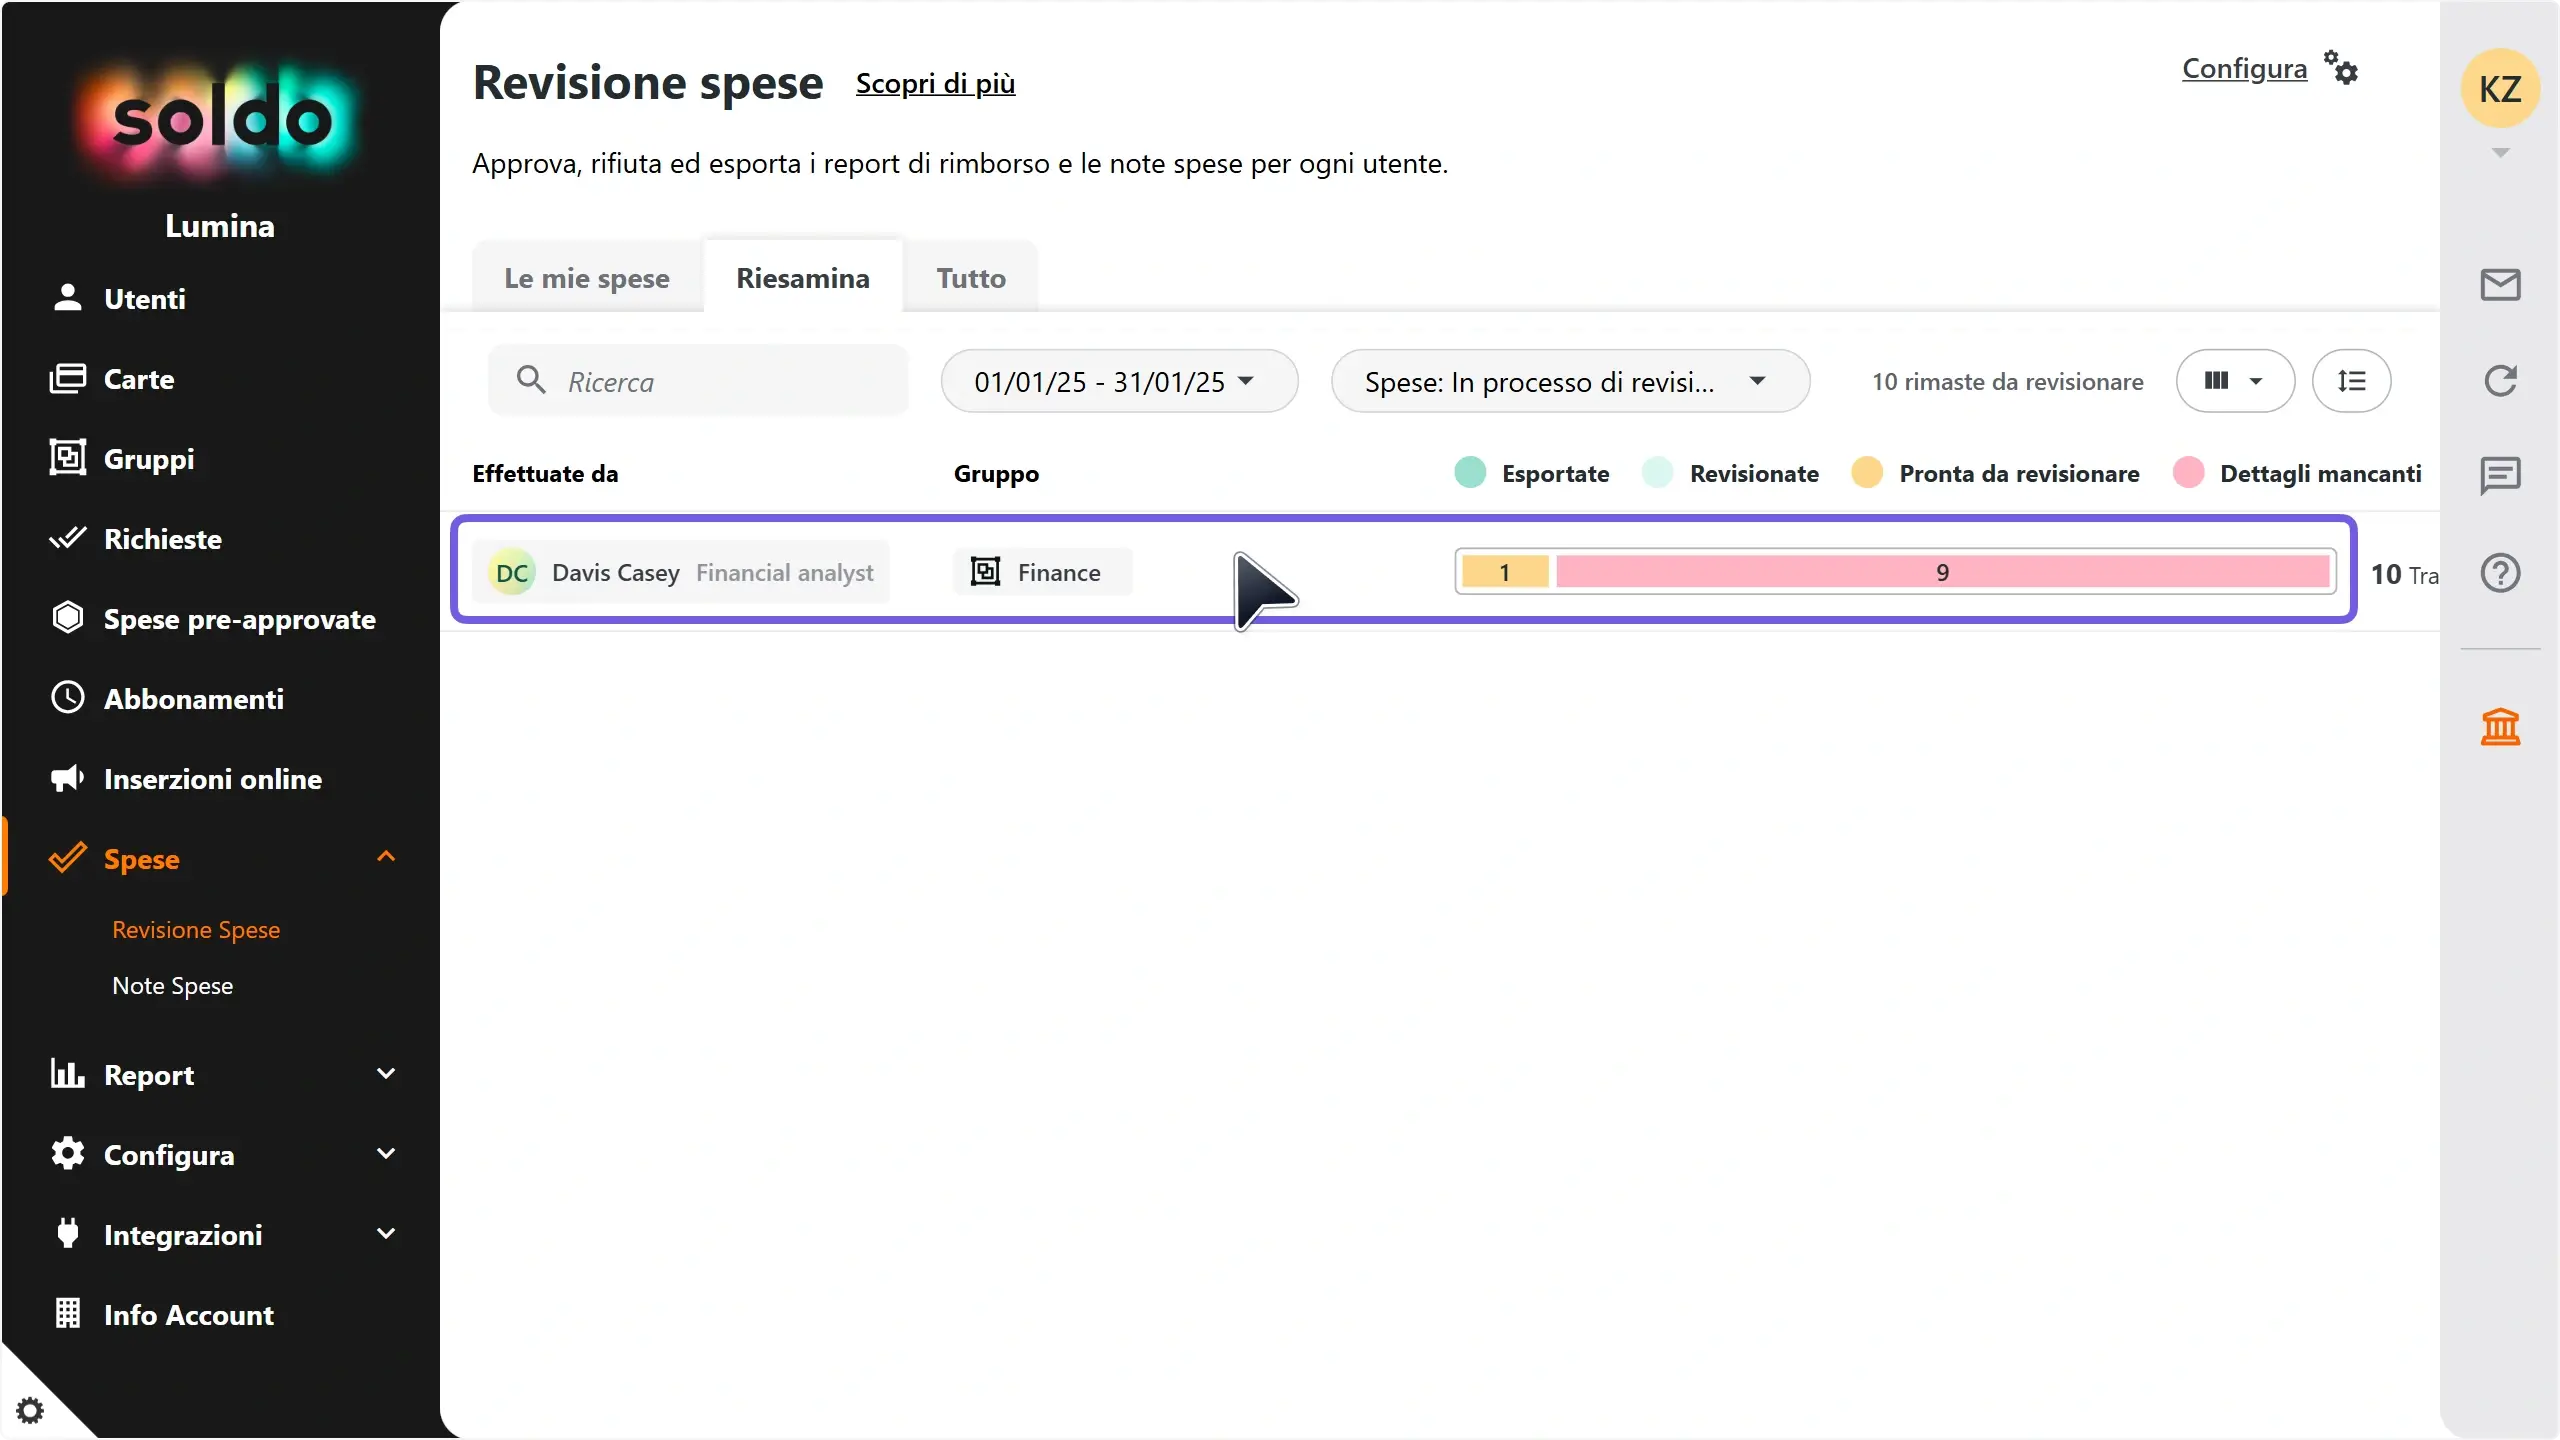The image size is (2560, 1440).
Task: Expand the Configura sidebar section
Action: [x=386, y=1154]
